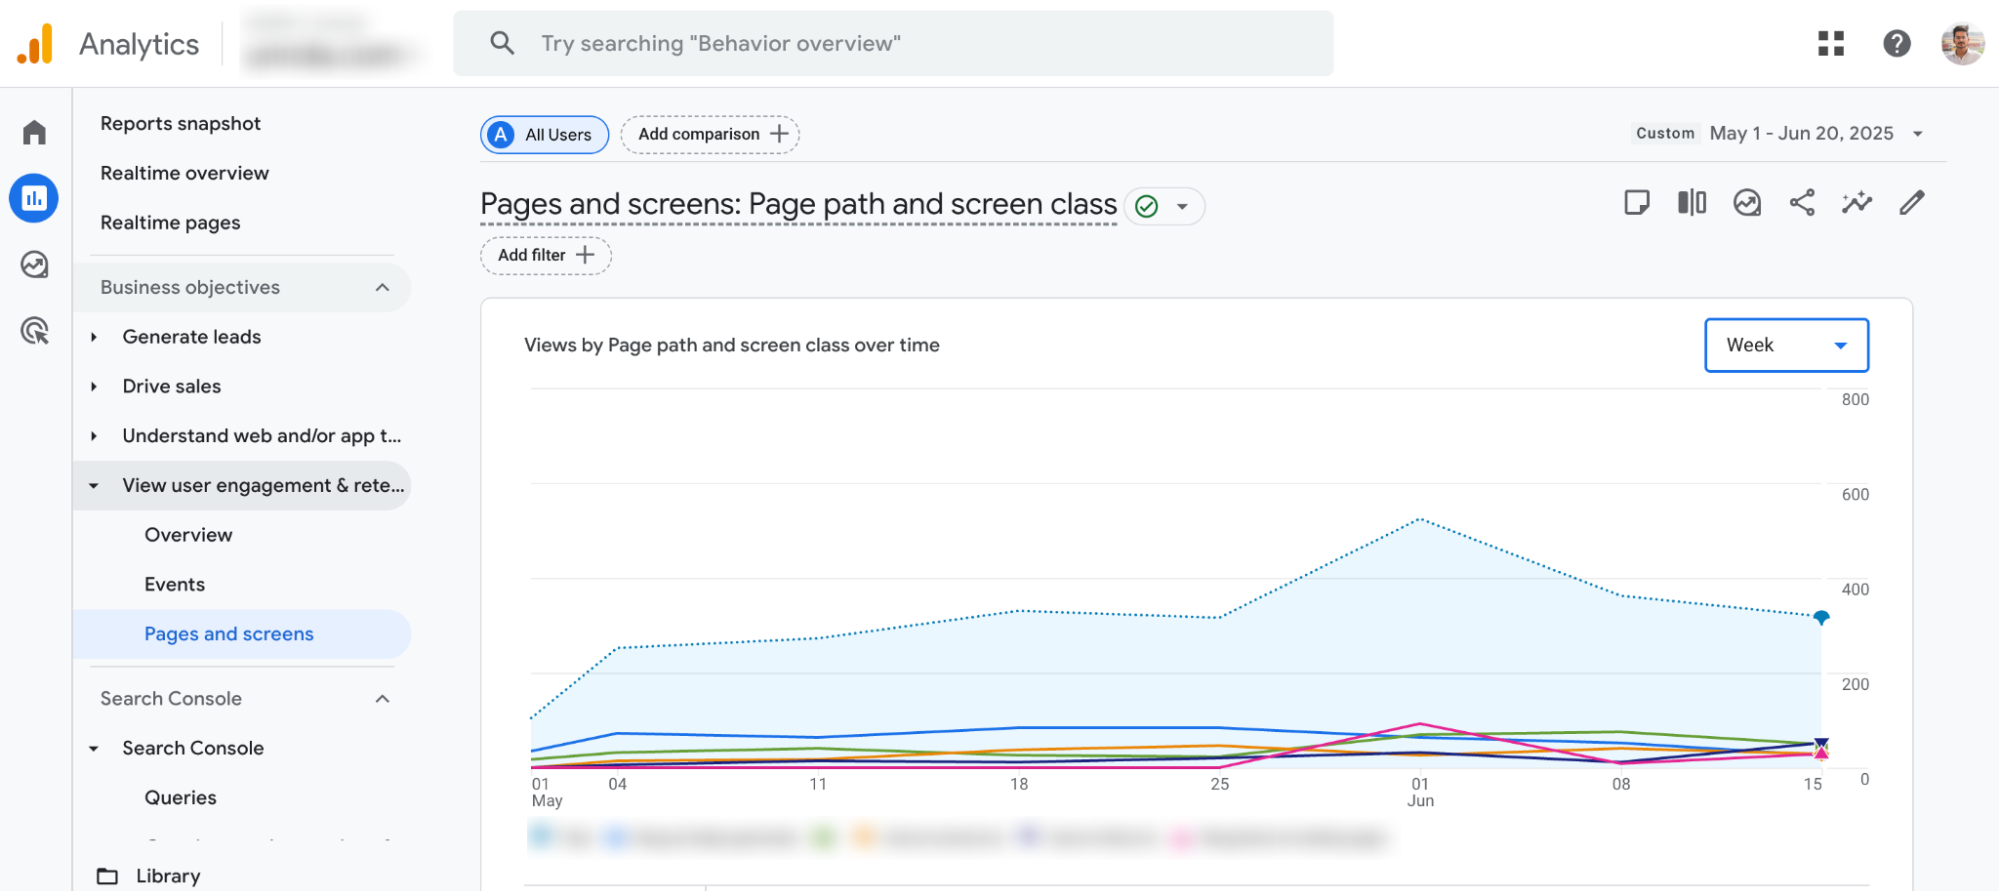Select Pages and screens report
The image size is (1999, 892).
pyautogui.click(x=229, y=634)
